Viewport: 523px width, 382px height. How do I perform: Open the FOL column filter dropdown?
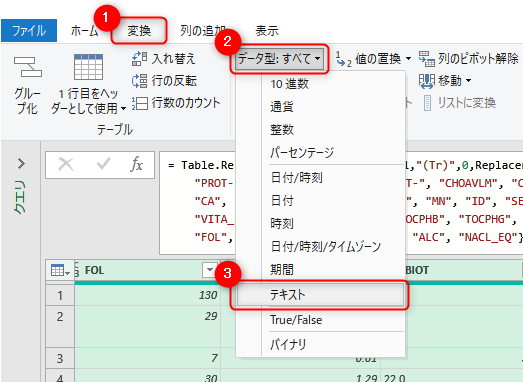209,270
